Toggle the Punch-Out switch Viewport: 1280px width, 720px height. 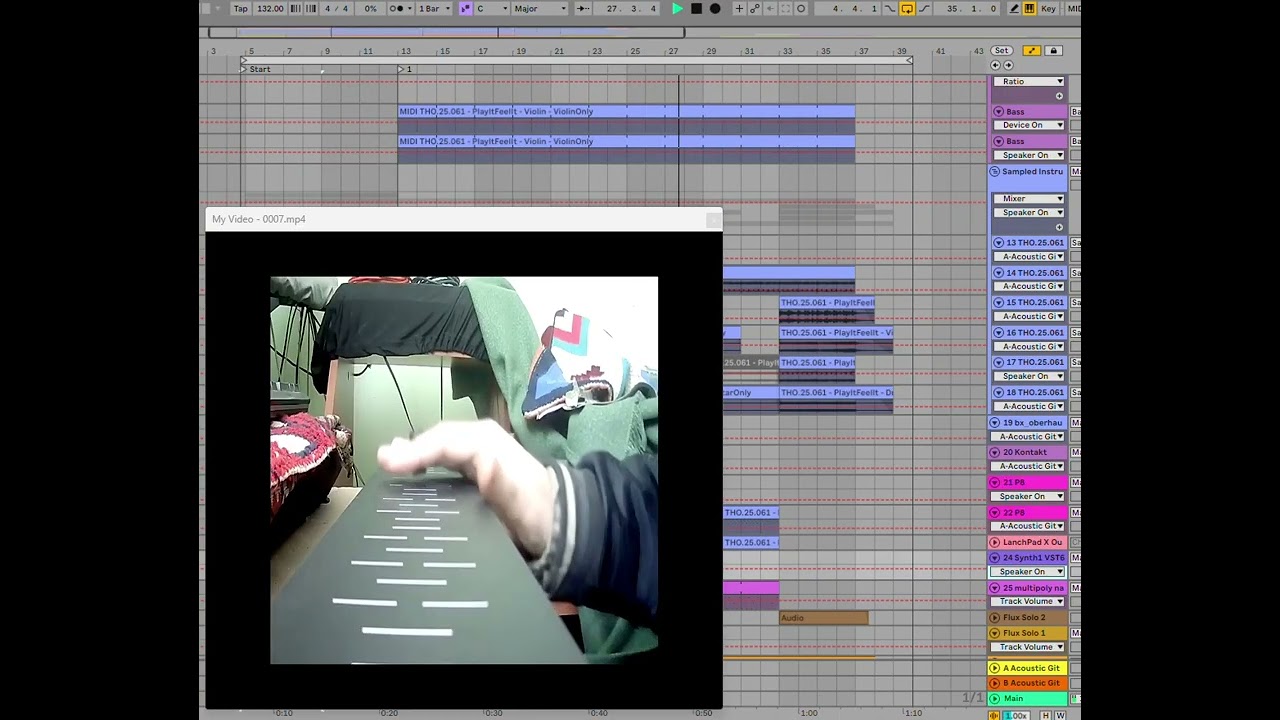[x=924, y=8]
